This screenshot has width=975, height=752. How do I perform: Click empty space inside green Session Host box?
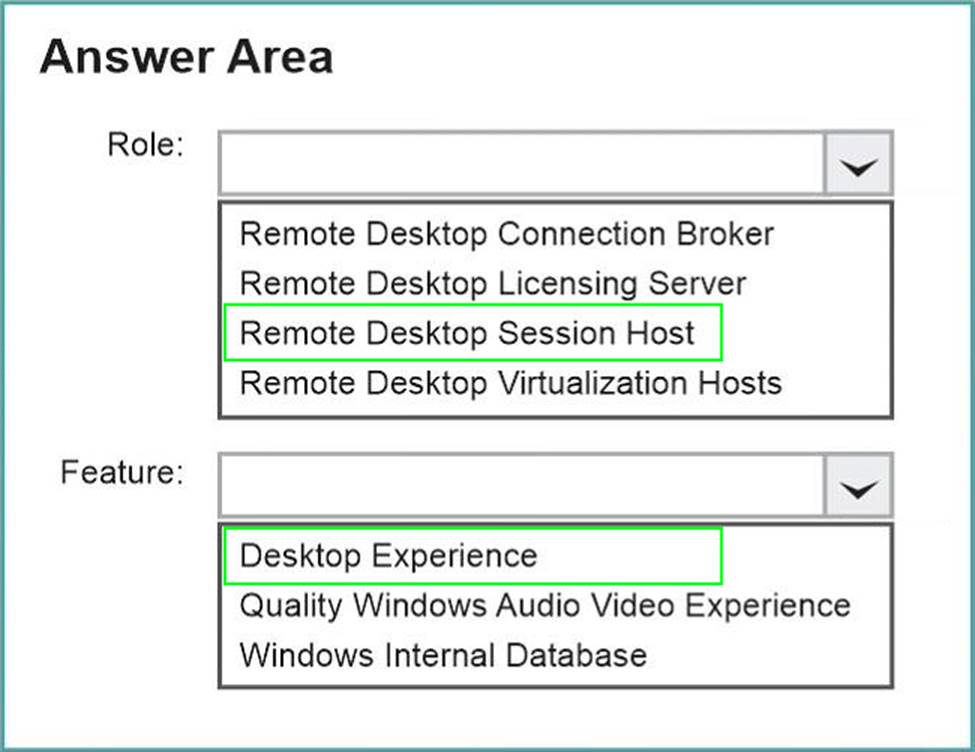pyautogui.click(x=707, y=332)
